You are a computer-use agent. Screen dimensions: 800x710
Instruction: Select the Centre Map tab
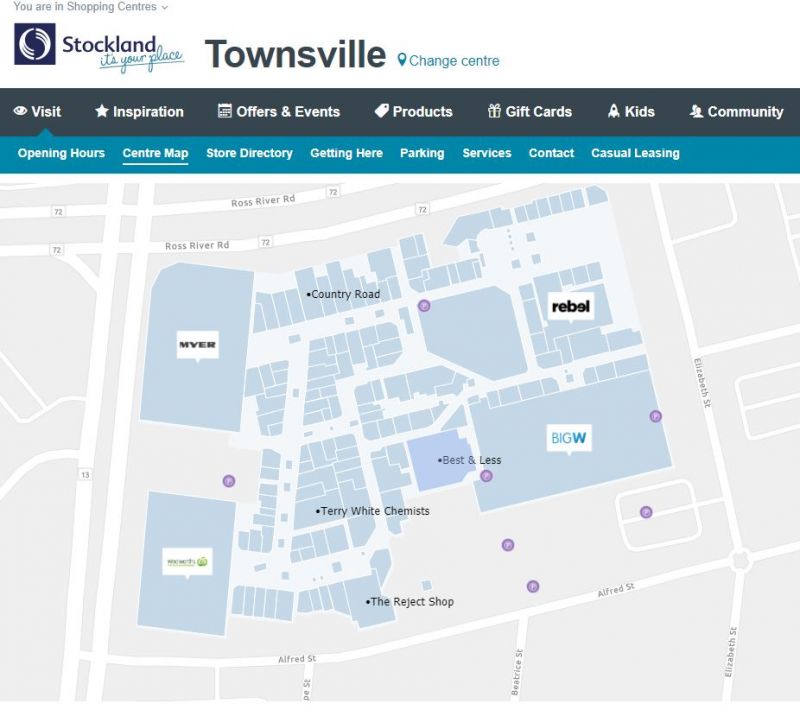tap(156, 153)
